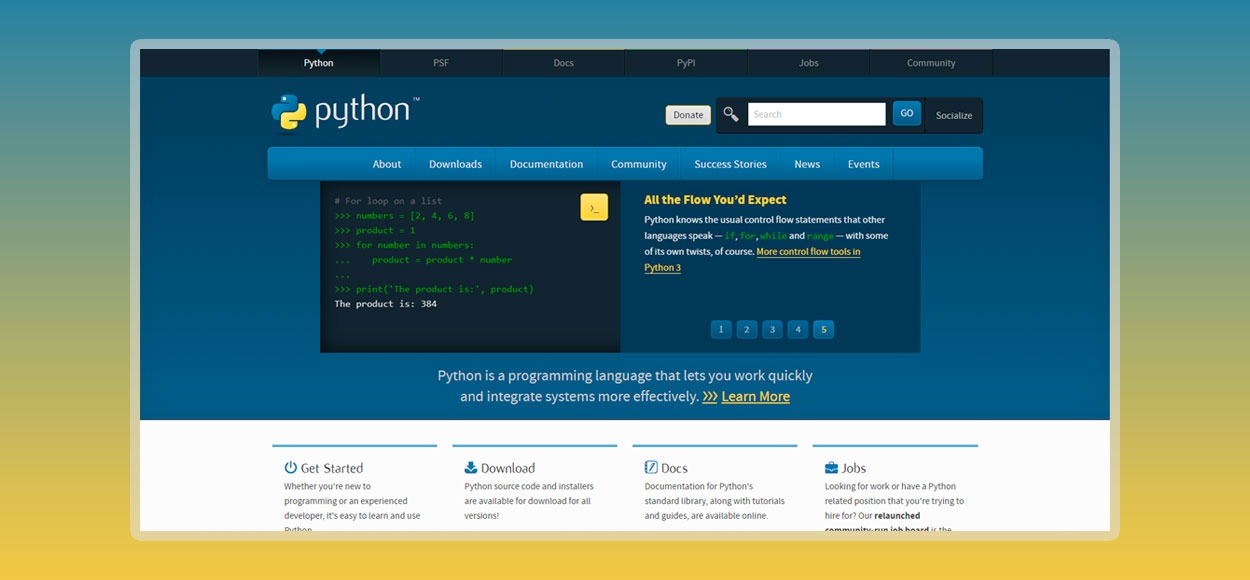Click the output 'The product is: 384'
This screenshot has height=580, width=1250.
click(385, 304)
